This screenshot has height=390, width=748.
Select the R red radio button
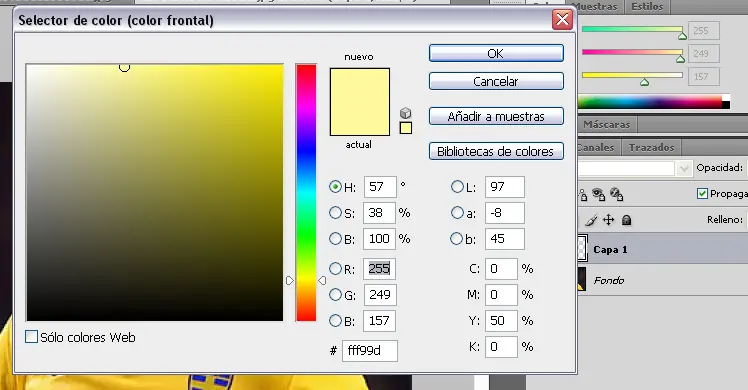coord(335,268)
